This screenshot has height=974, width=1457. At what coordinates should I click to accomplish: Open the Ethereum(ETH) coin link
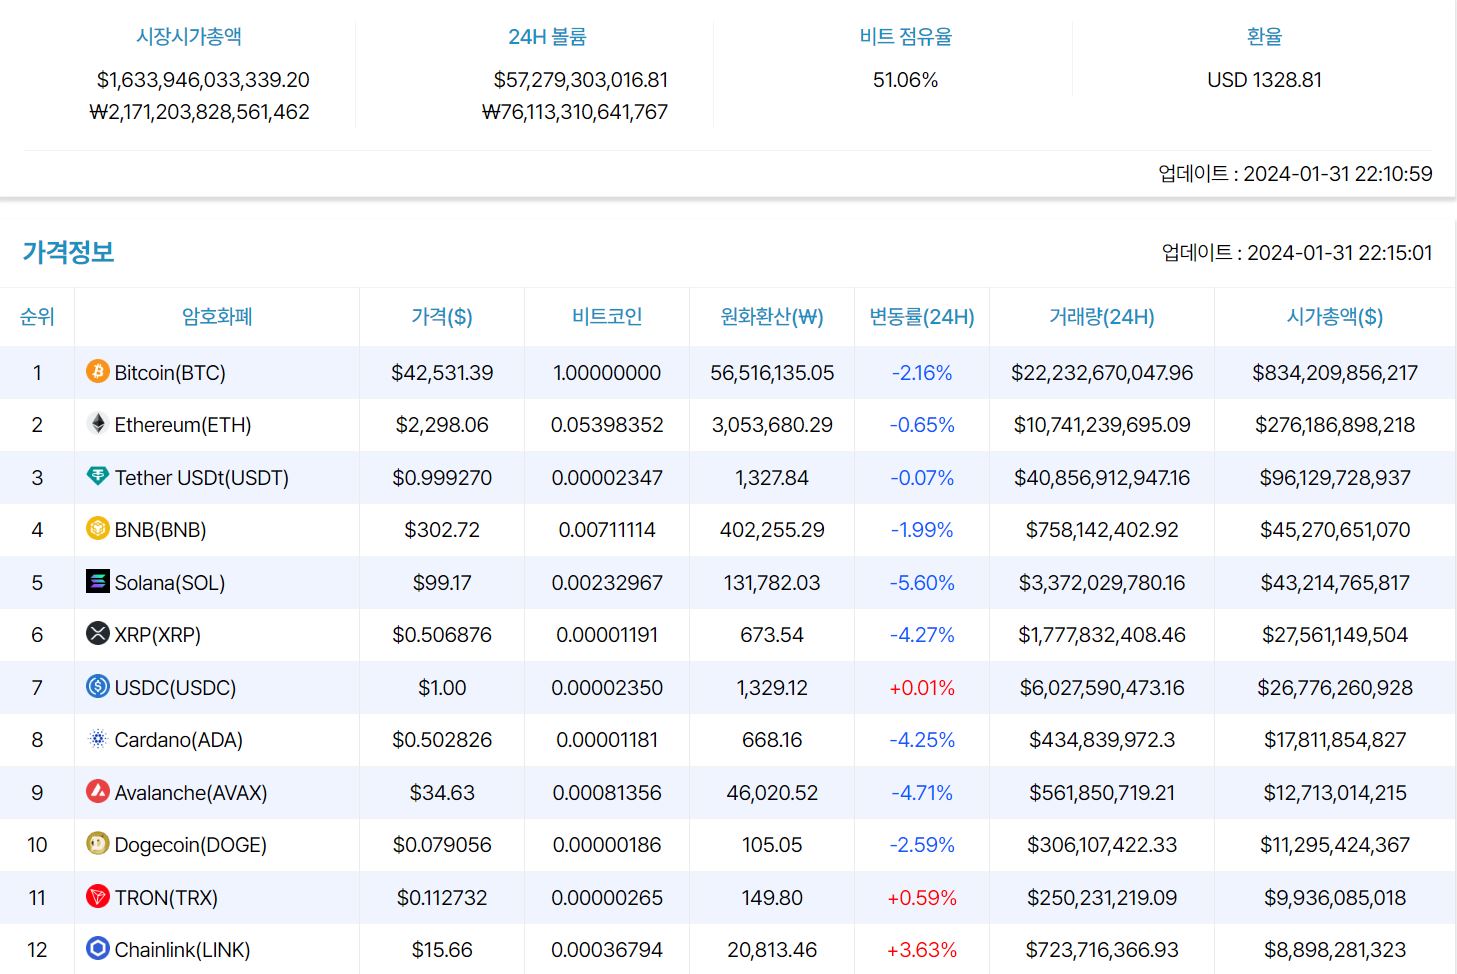(183, 425)
